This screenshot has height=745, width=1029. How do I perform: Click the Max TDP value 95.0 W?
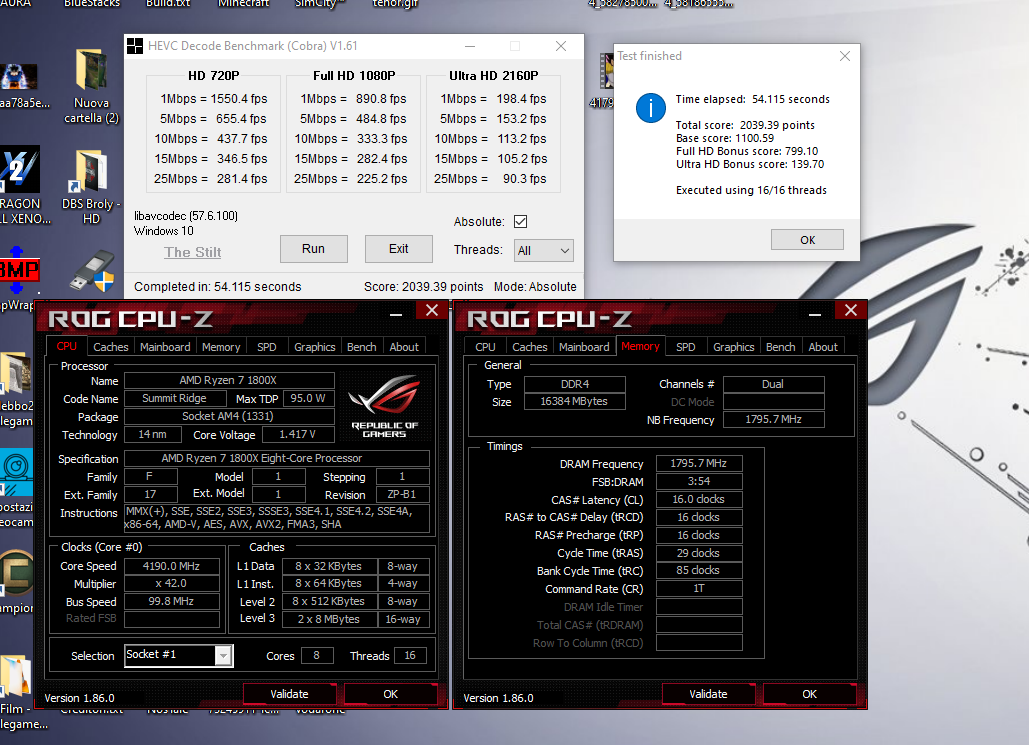[x=308, y=398]
